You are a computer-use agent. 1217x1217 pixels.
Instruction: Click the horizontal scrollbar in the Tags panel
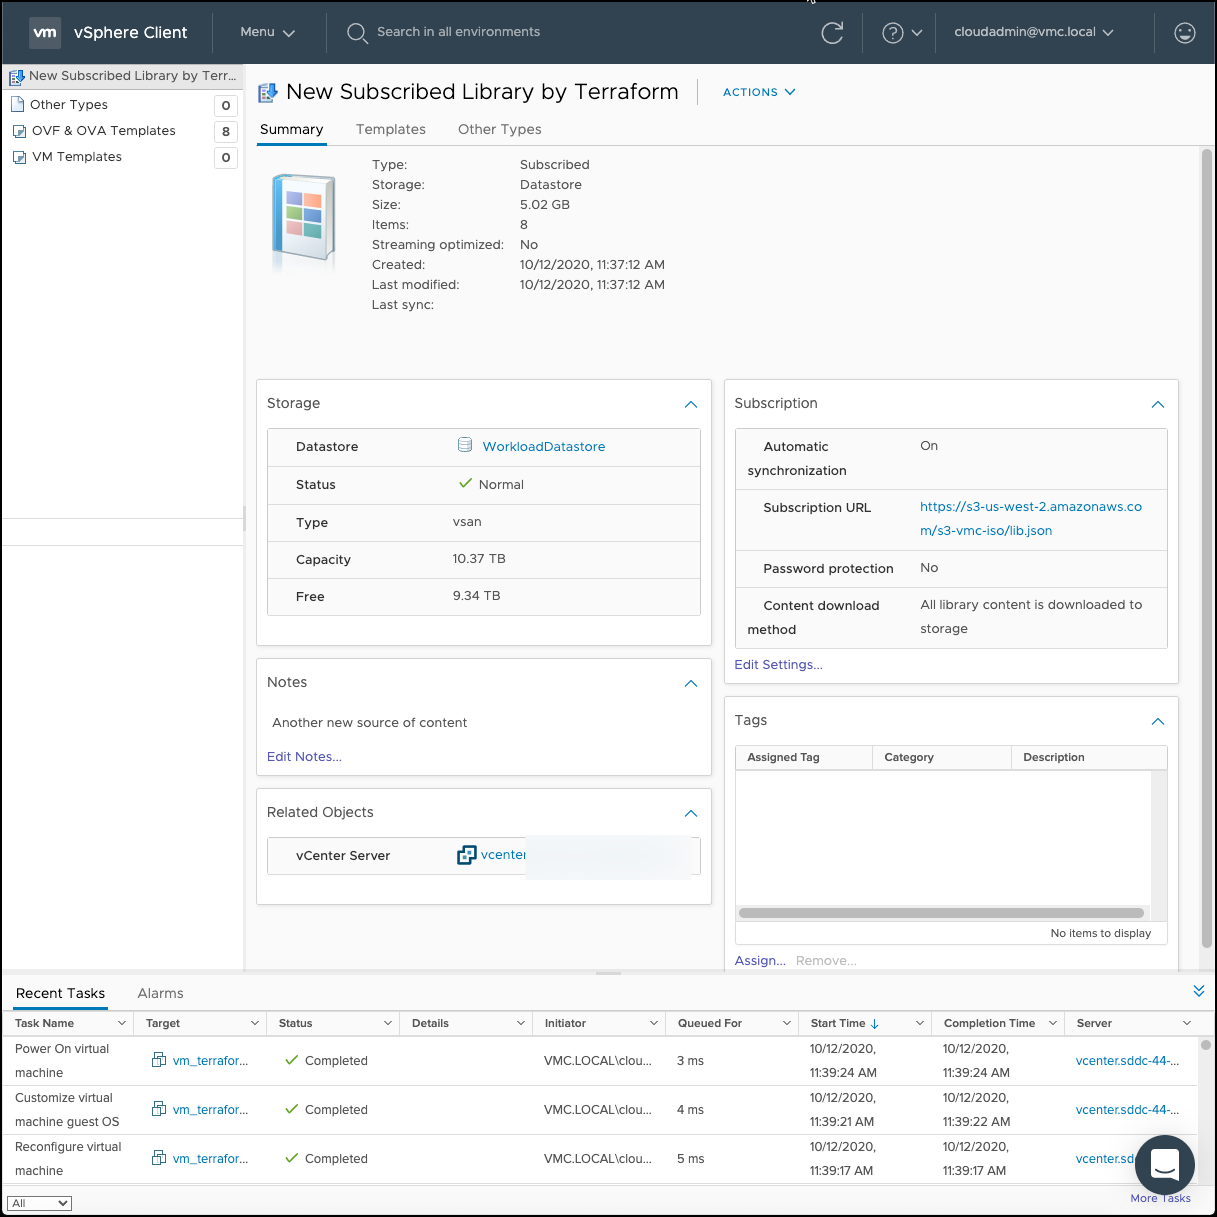[x=940, y=912]
